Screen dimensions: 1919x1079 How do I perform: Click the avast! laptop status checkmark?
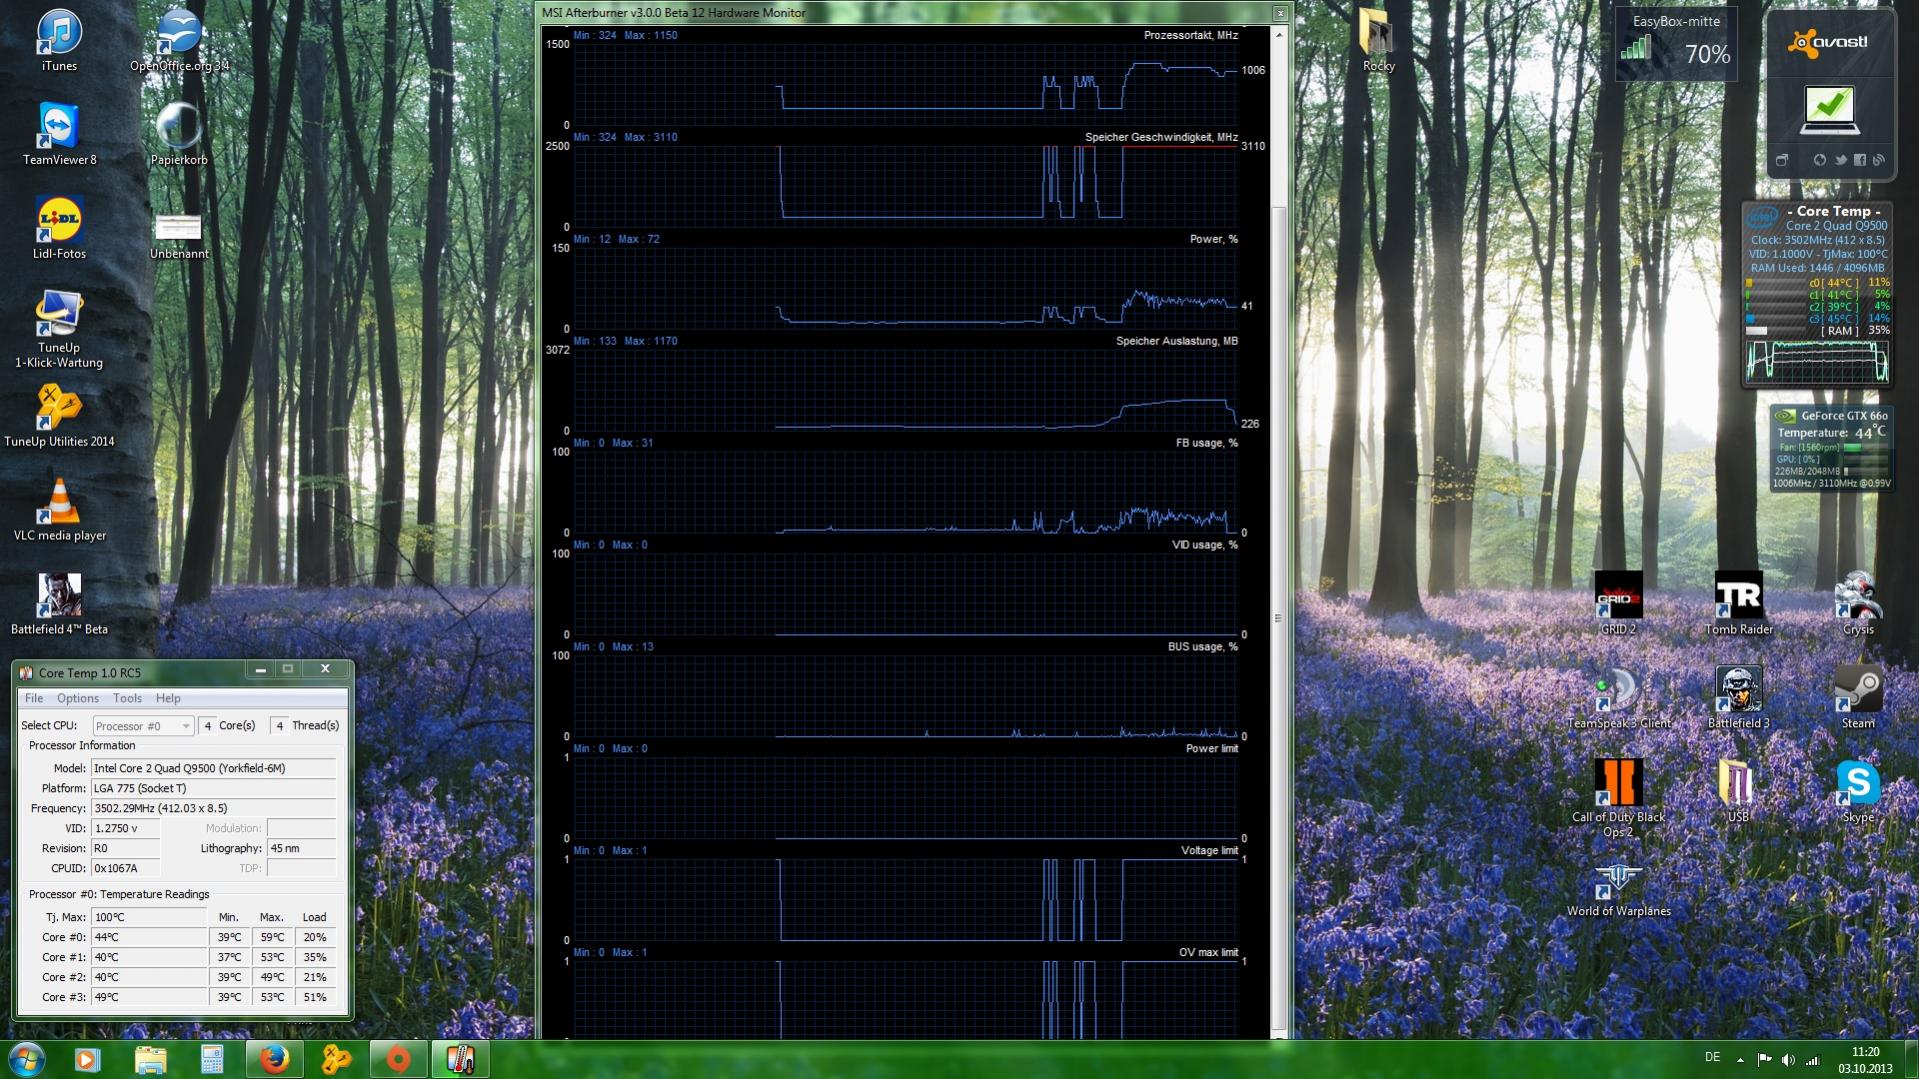tap(1830, 109)
